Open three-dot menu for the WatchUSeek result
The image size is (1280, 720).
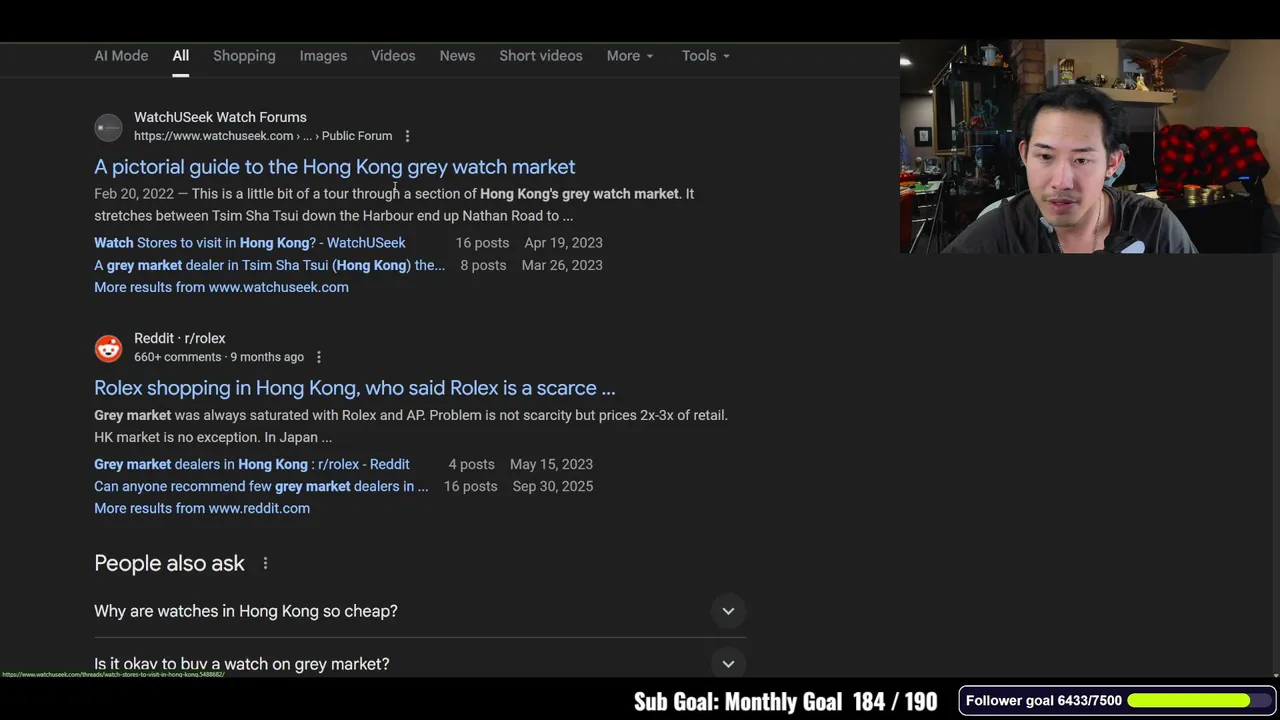coord(407,136)
